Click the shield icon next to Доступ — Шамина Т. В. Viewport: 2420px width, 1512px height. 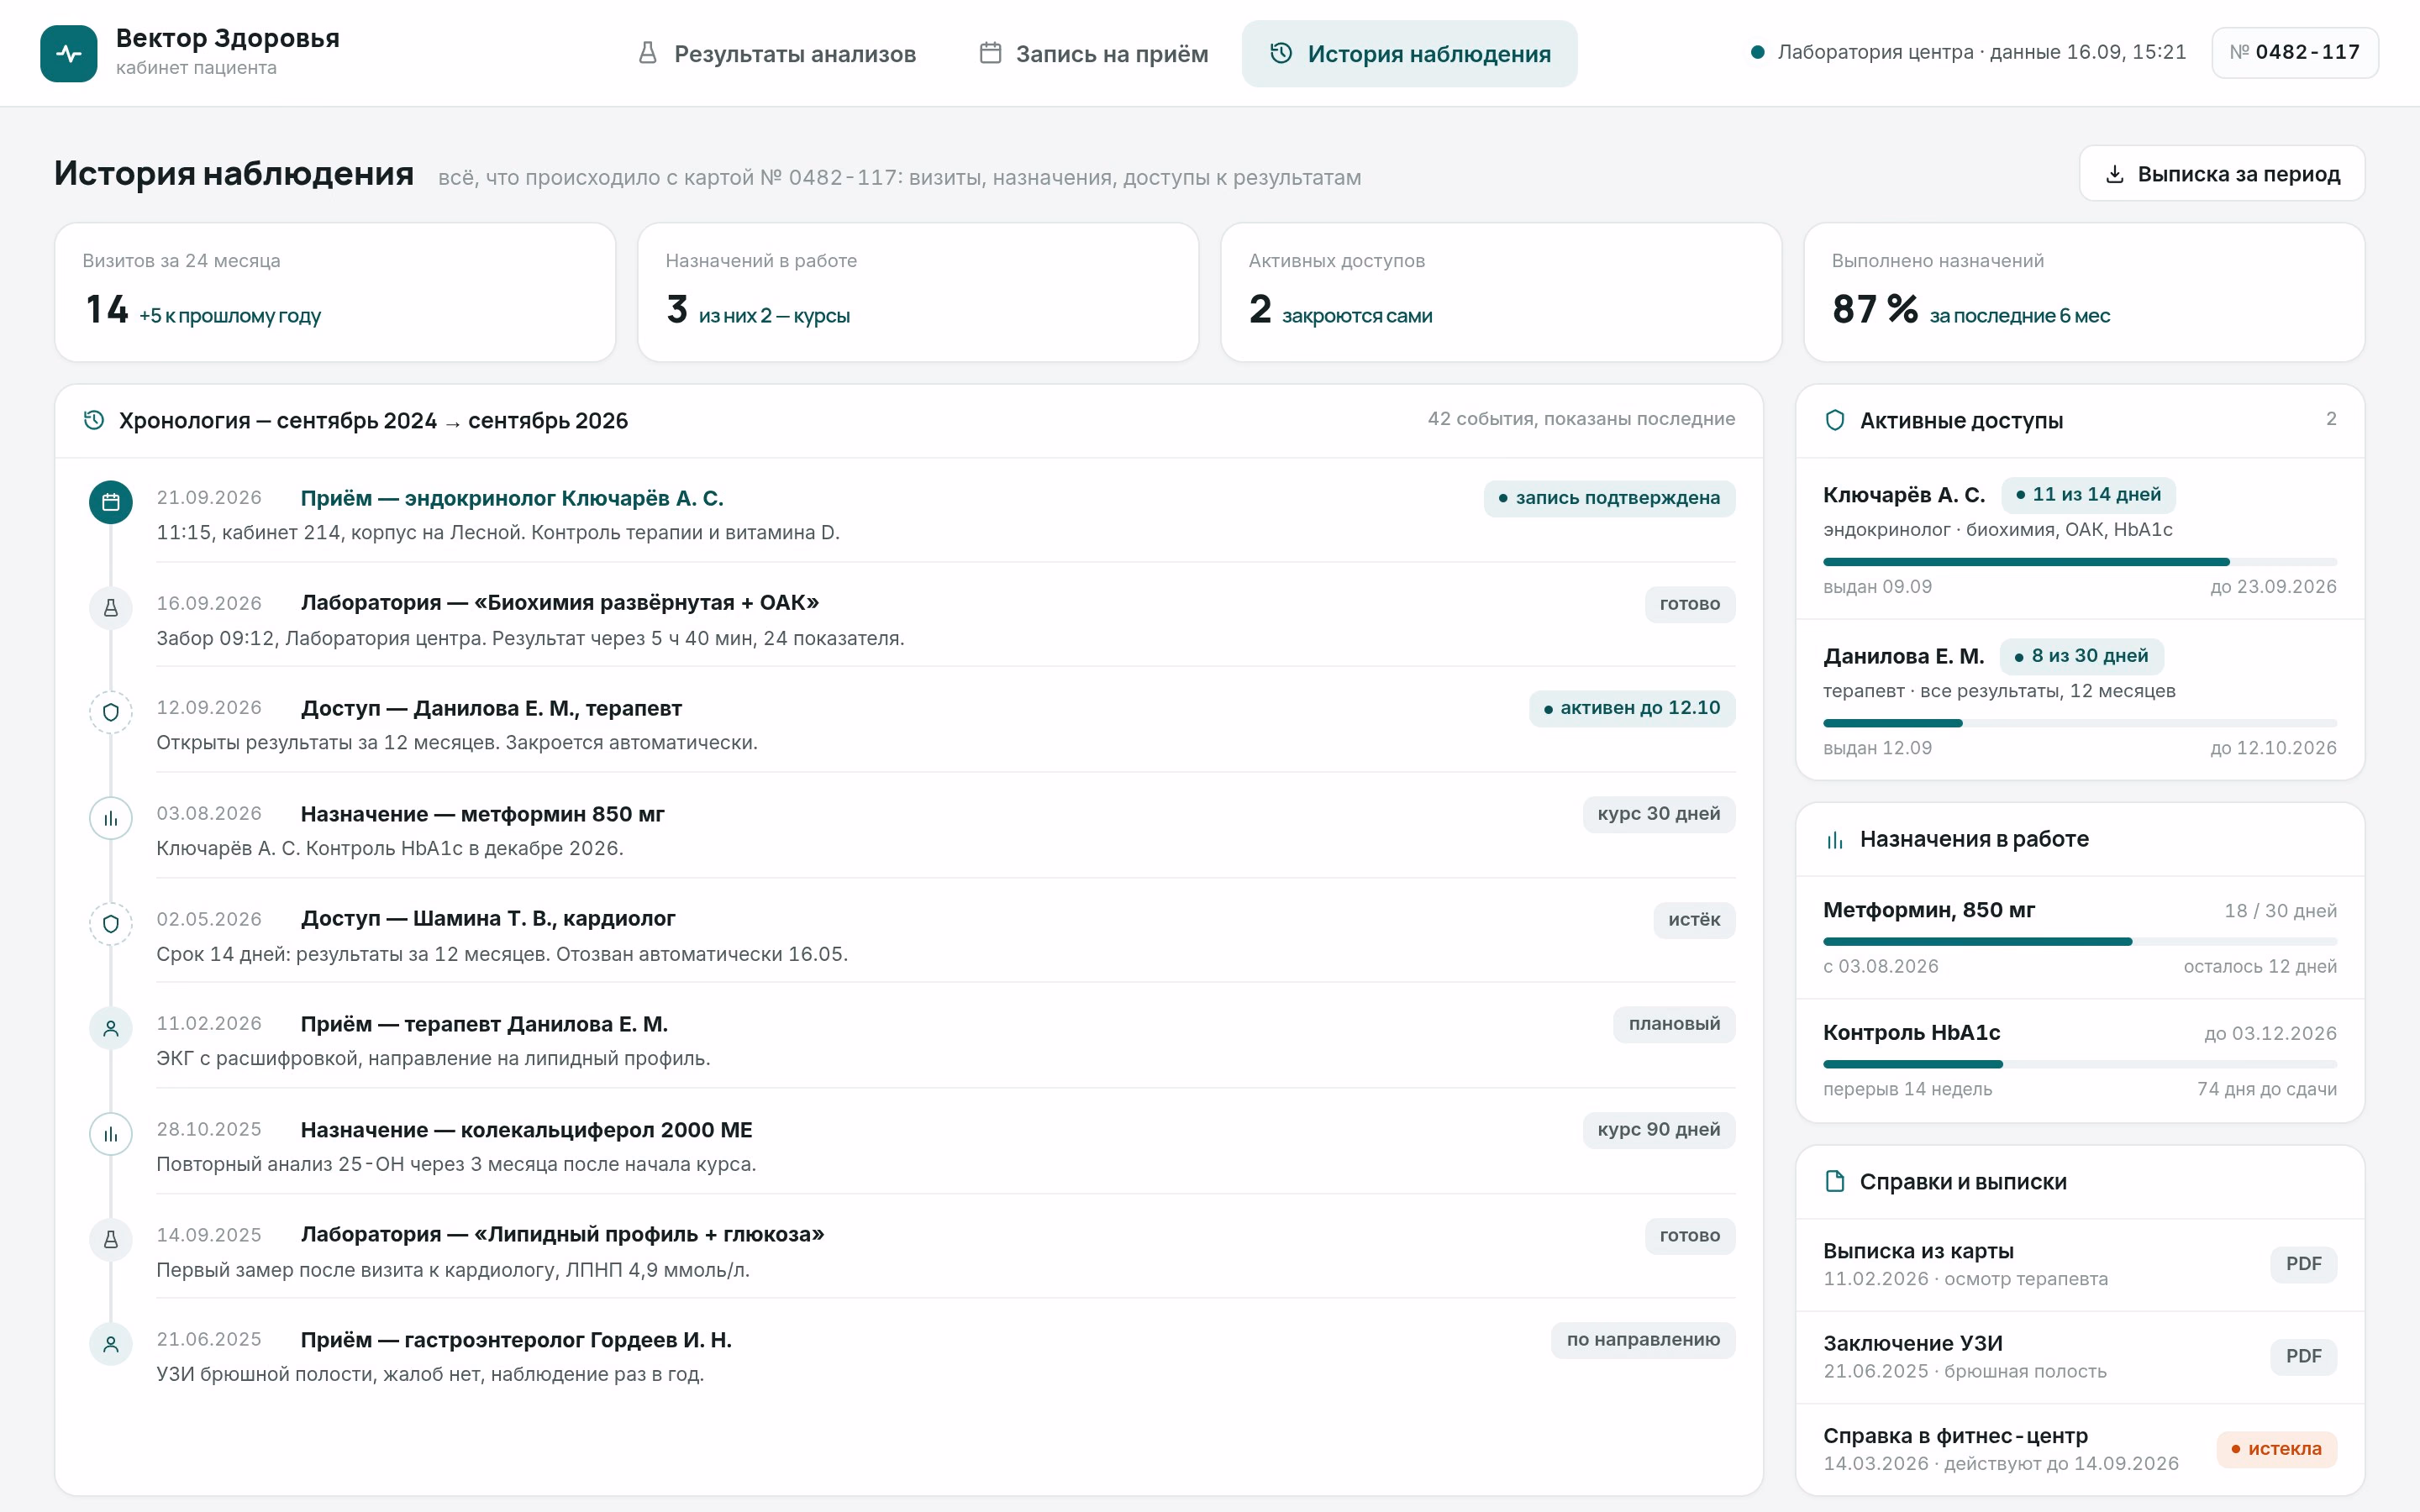point(111,924)
